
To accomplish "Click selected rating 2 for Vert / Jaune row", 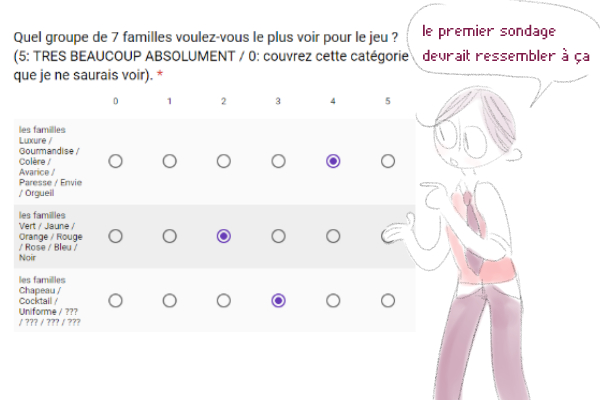I will click(x=224, y=236).
